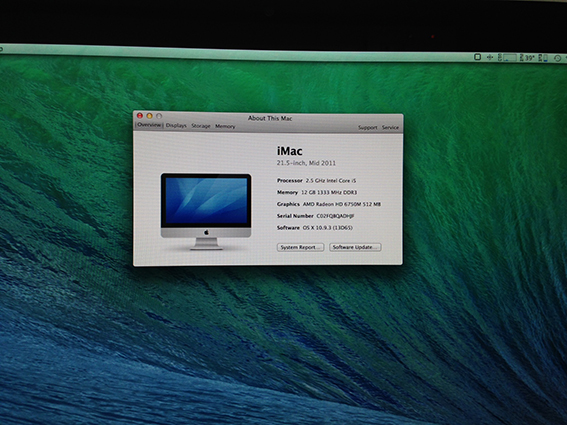The width and height of the screenshot is (567, 425).
Task: Open the Time Machine menu bar icon
Action: [x=557, y=58]
